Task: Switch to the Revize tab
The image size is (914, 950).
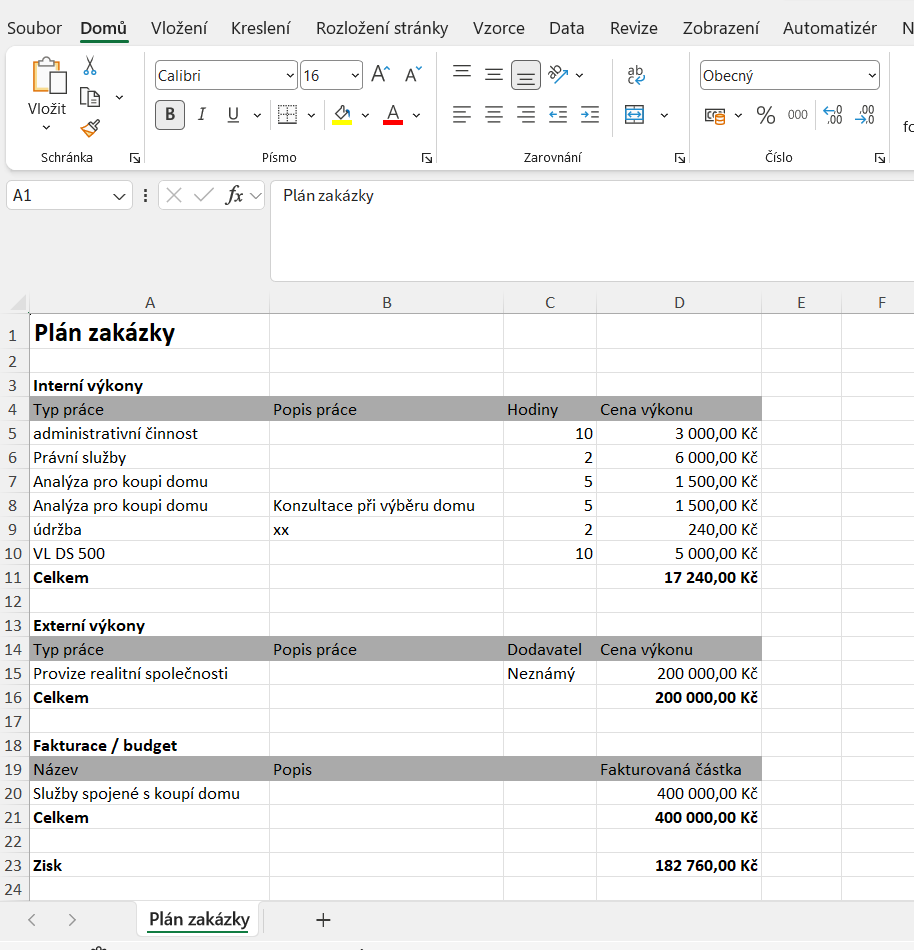Action: pos(634,28)
